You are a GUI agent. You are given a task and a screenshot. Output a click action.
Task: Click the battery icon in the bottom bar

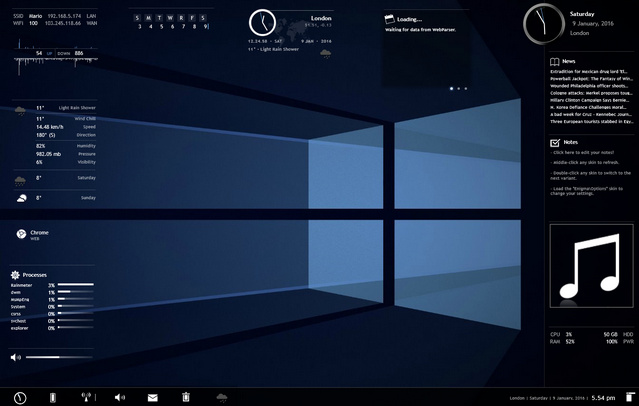tap(53, 397)
